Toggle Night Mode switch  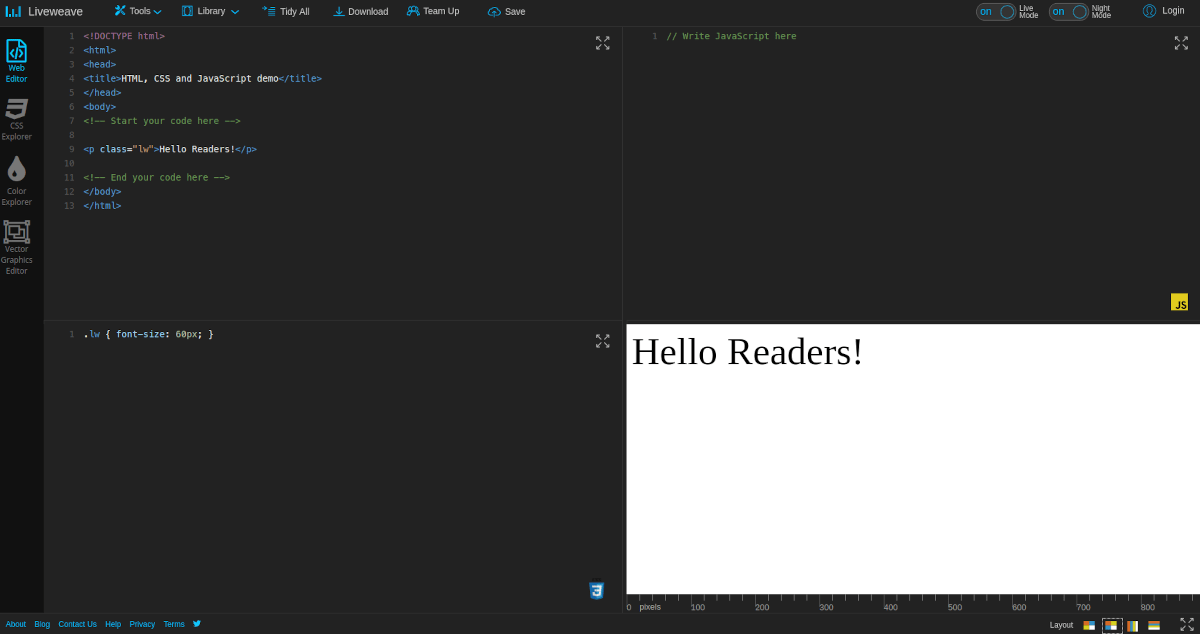[x=1069, y=12]
